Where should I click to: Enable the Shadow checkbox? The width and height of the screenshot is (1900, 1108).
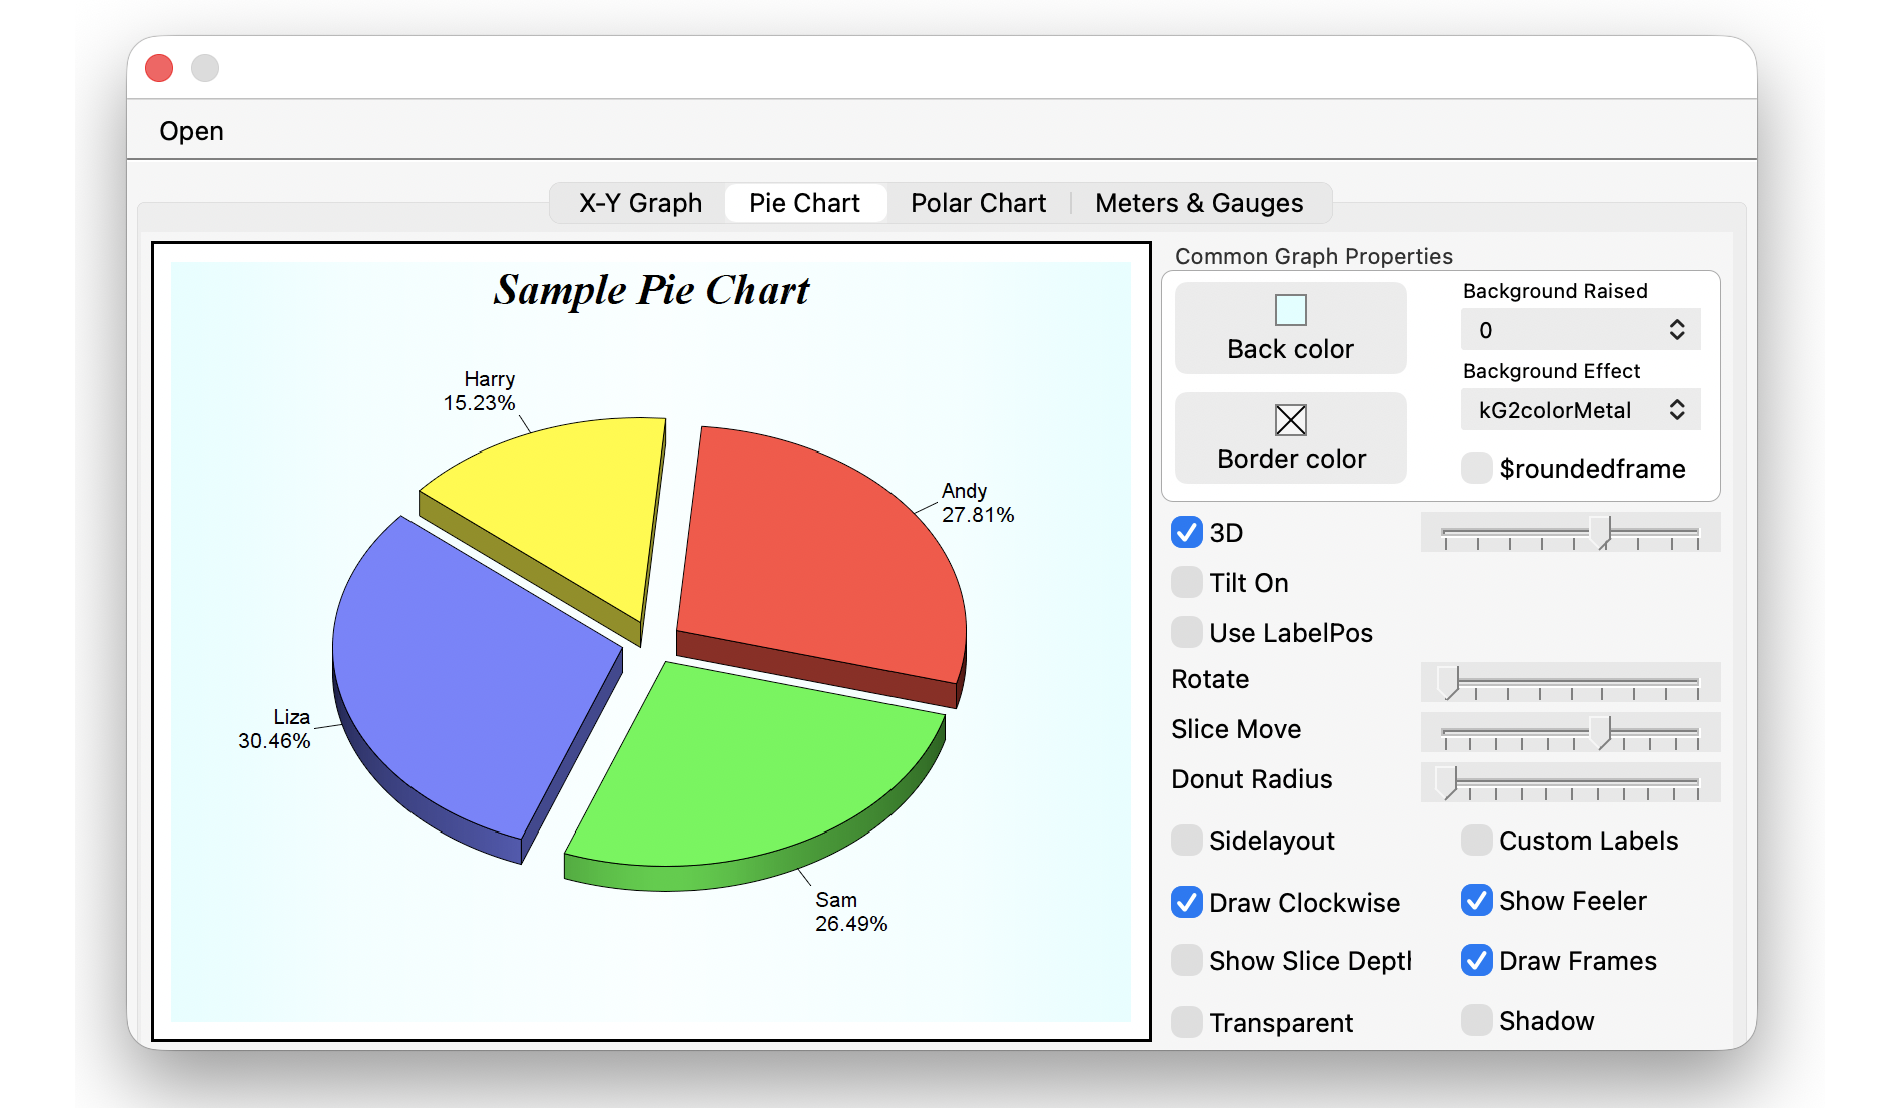point(1477,1021)
